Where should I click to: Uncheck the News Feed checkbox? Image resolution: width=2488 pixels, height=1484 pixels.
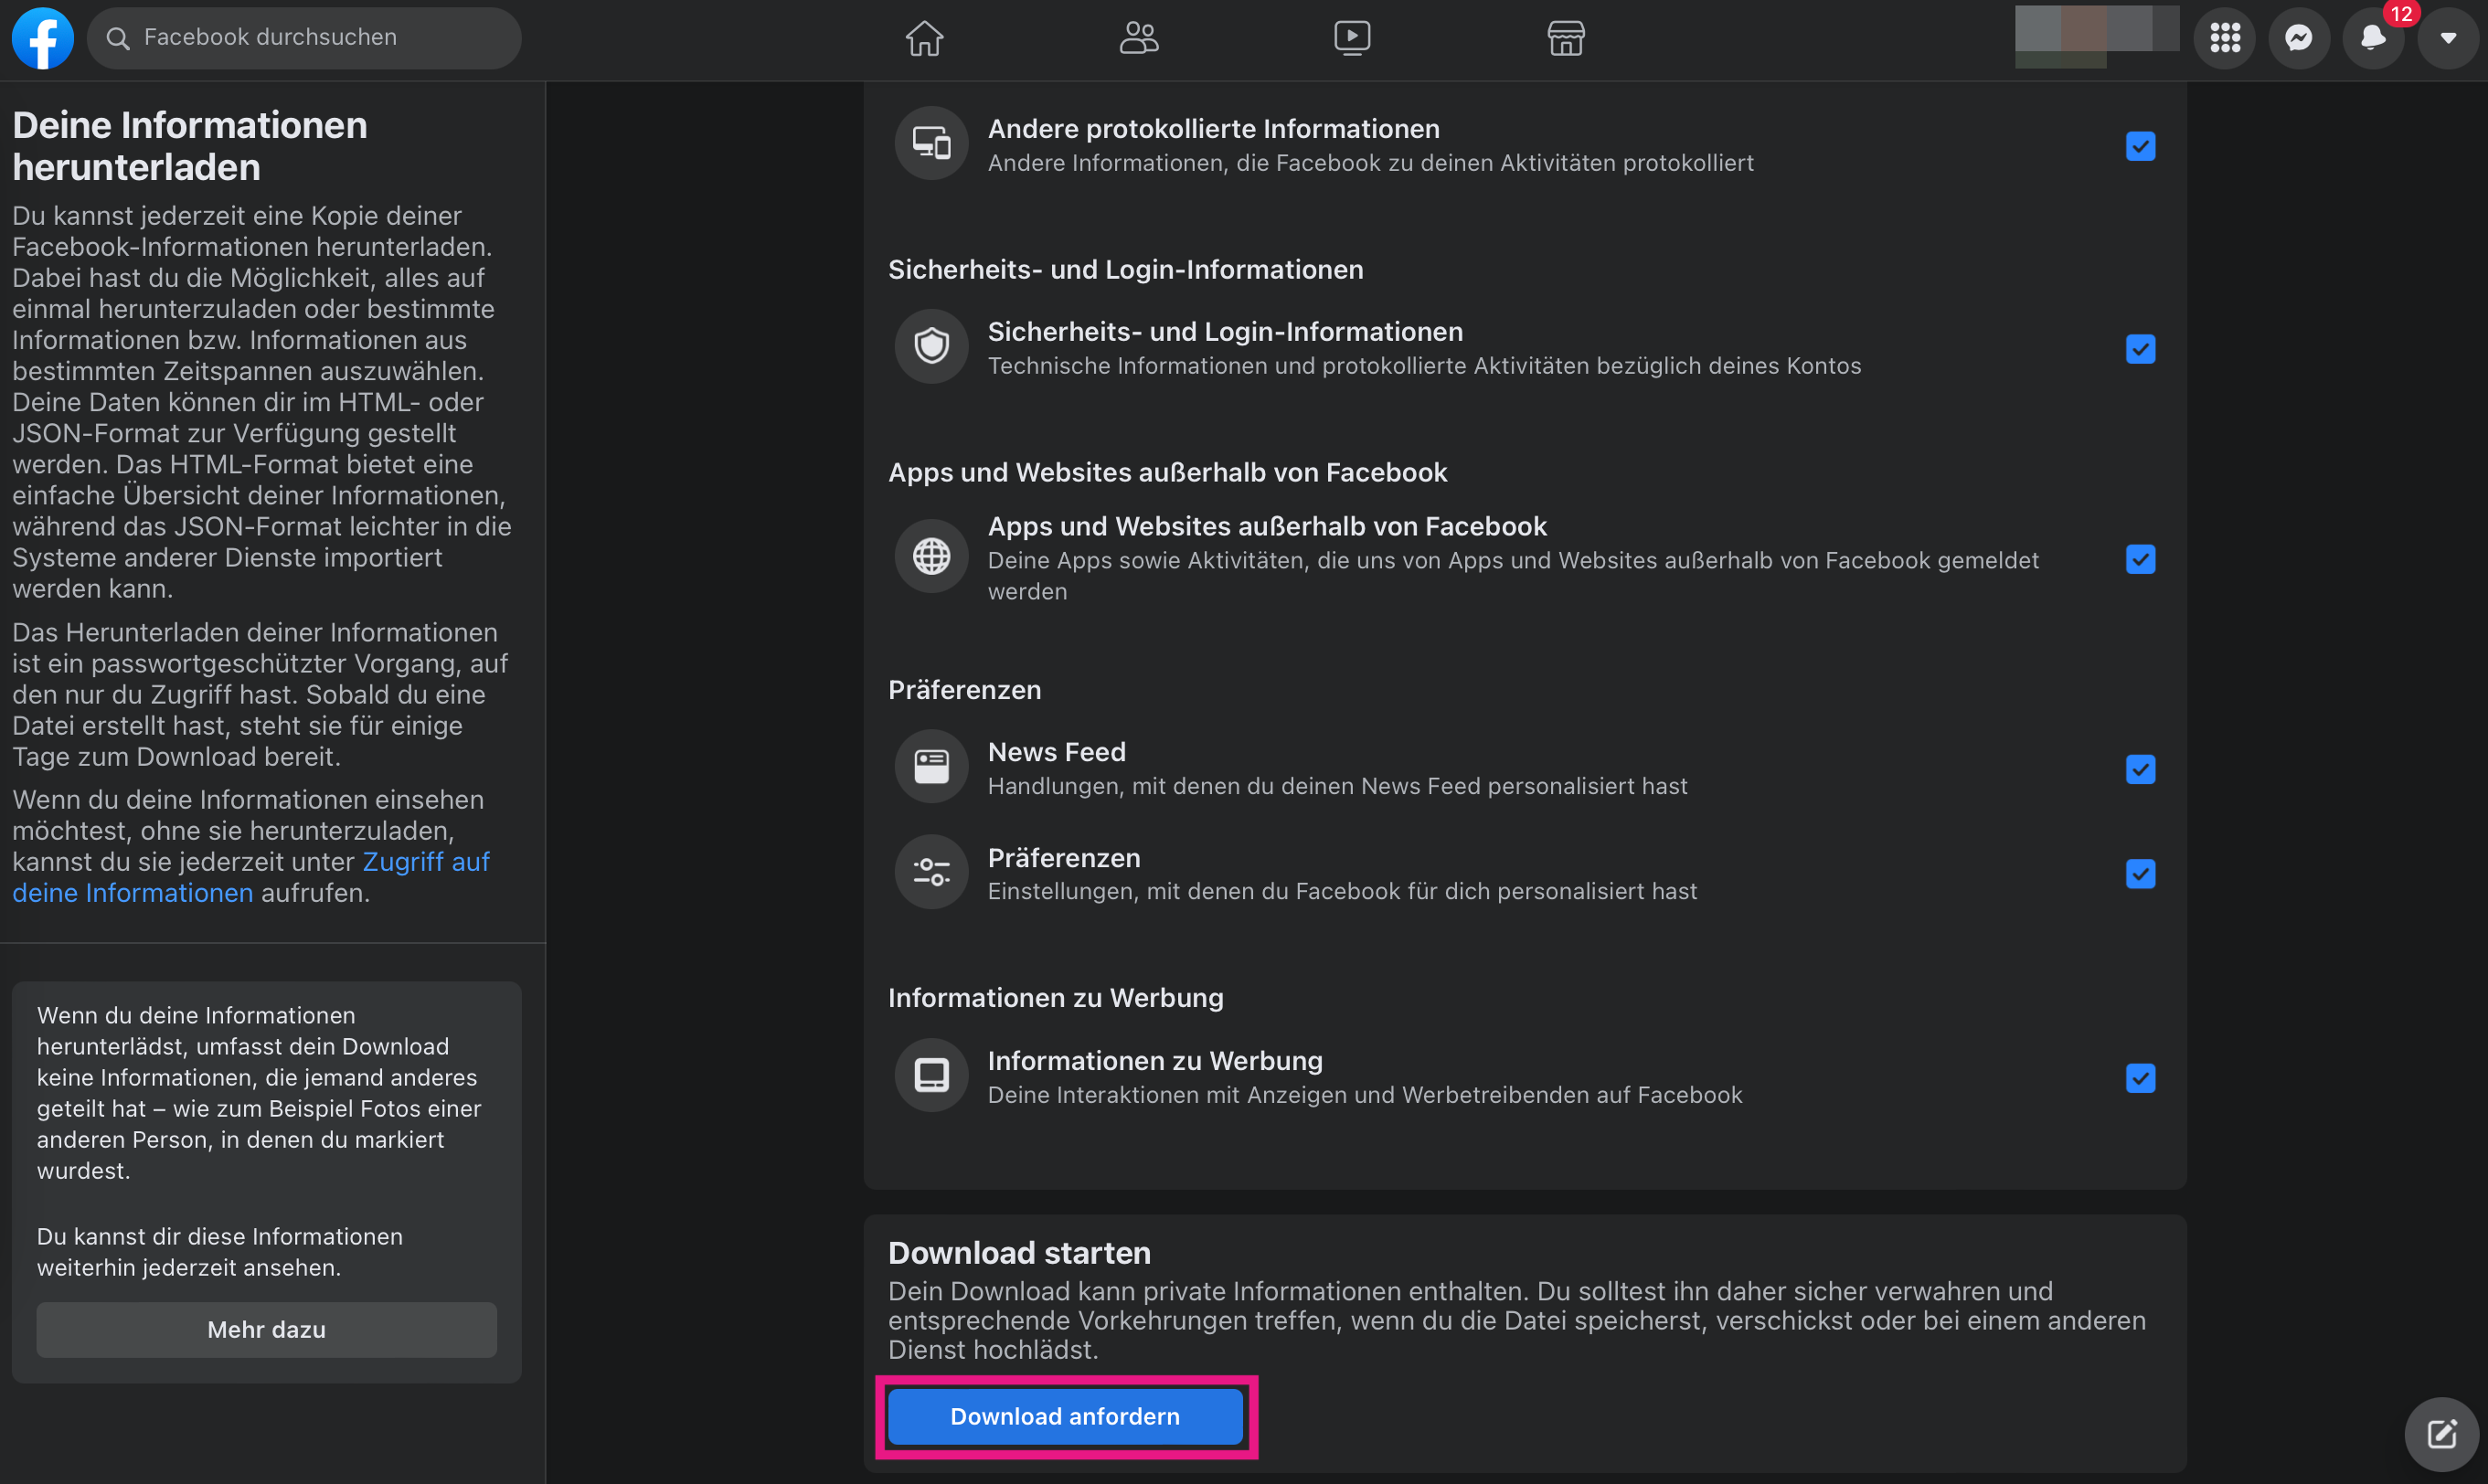point(2140,769)
